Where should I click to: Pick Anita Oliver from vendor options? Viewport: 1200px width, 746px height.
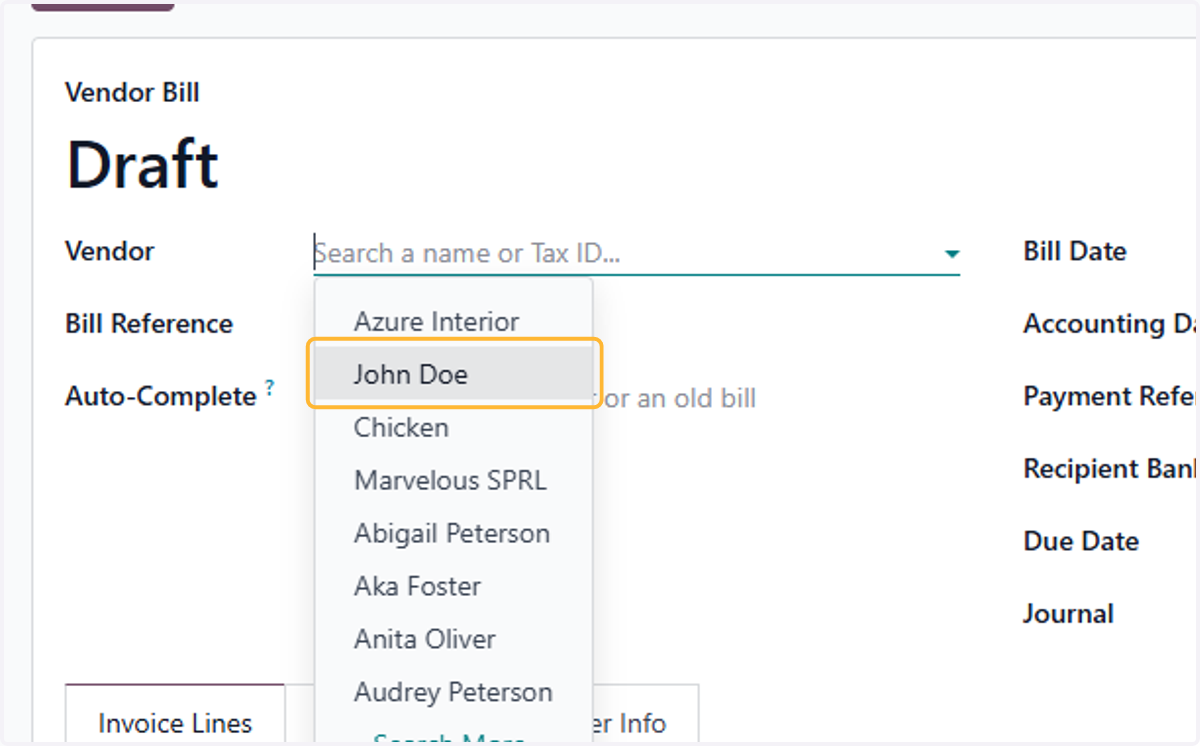point(454,640)
